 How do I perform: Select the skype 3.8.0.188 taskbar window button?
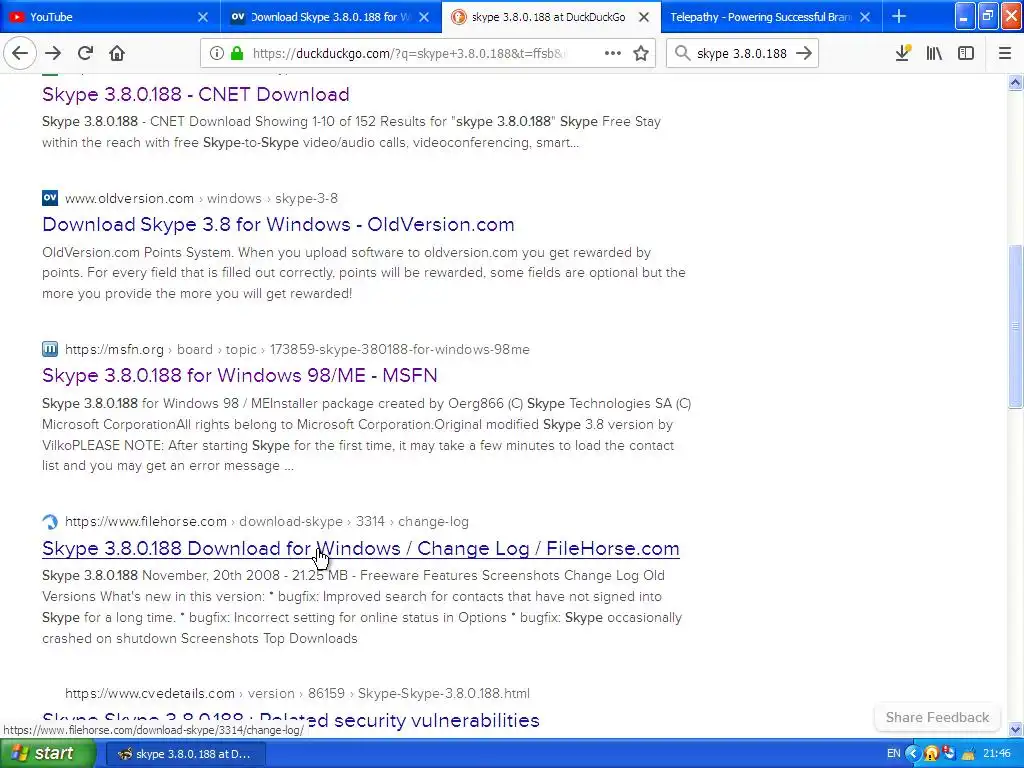[186, 754]
